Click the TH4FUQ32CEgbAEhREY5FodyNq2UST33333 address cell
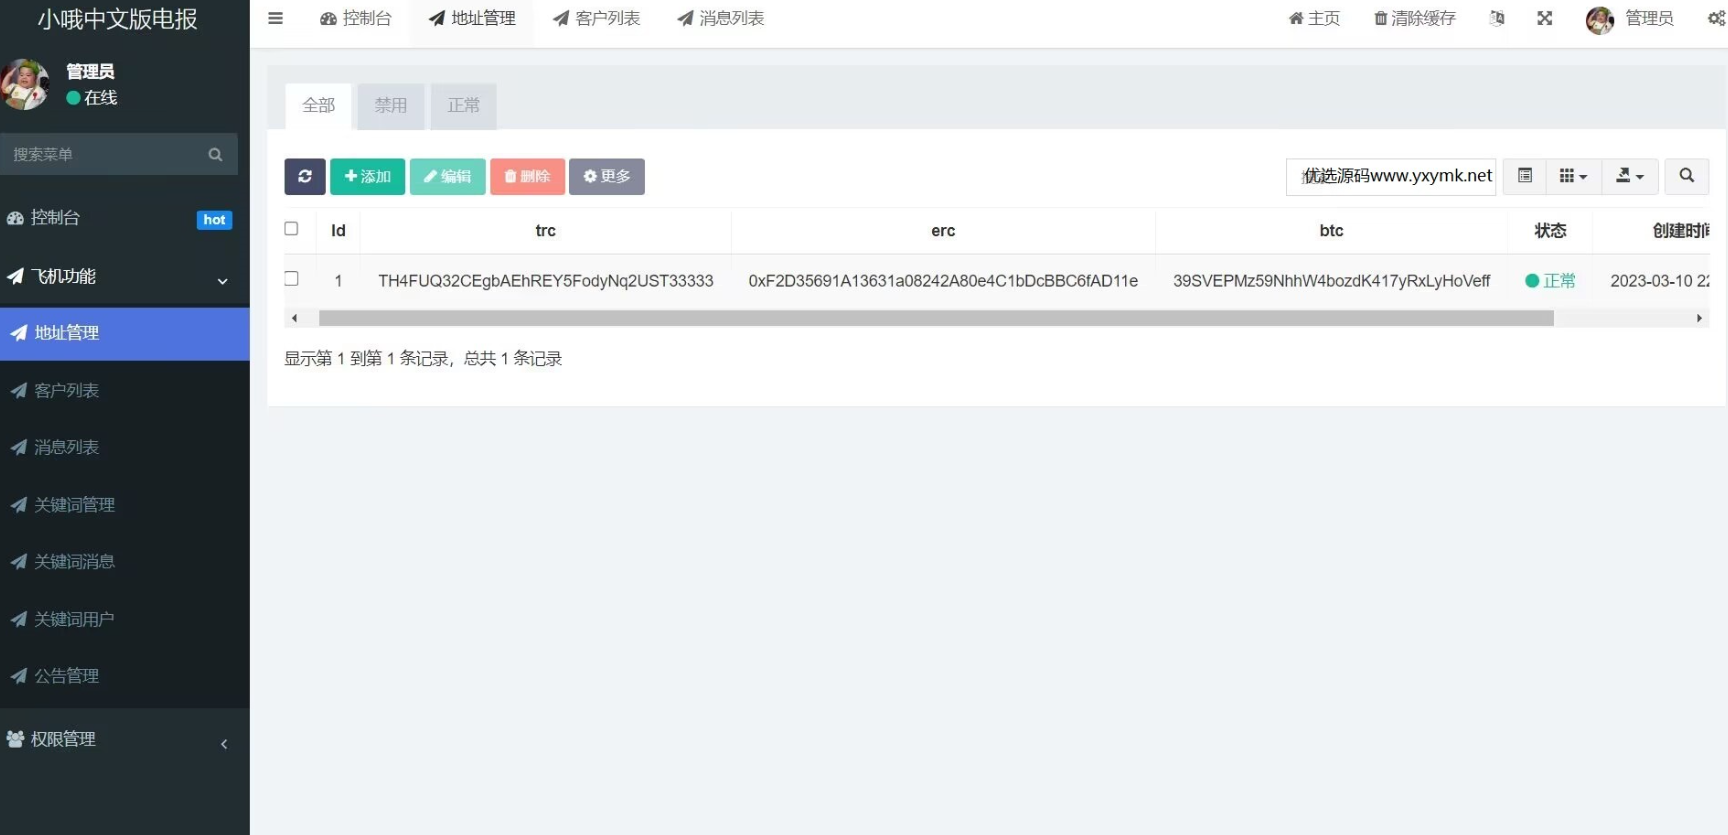 click(546, 281)
